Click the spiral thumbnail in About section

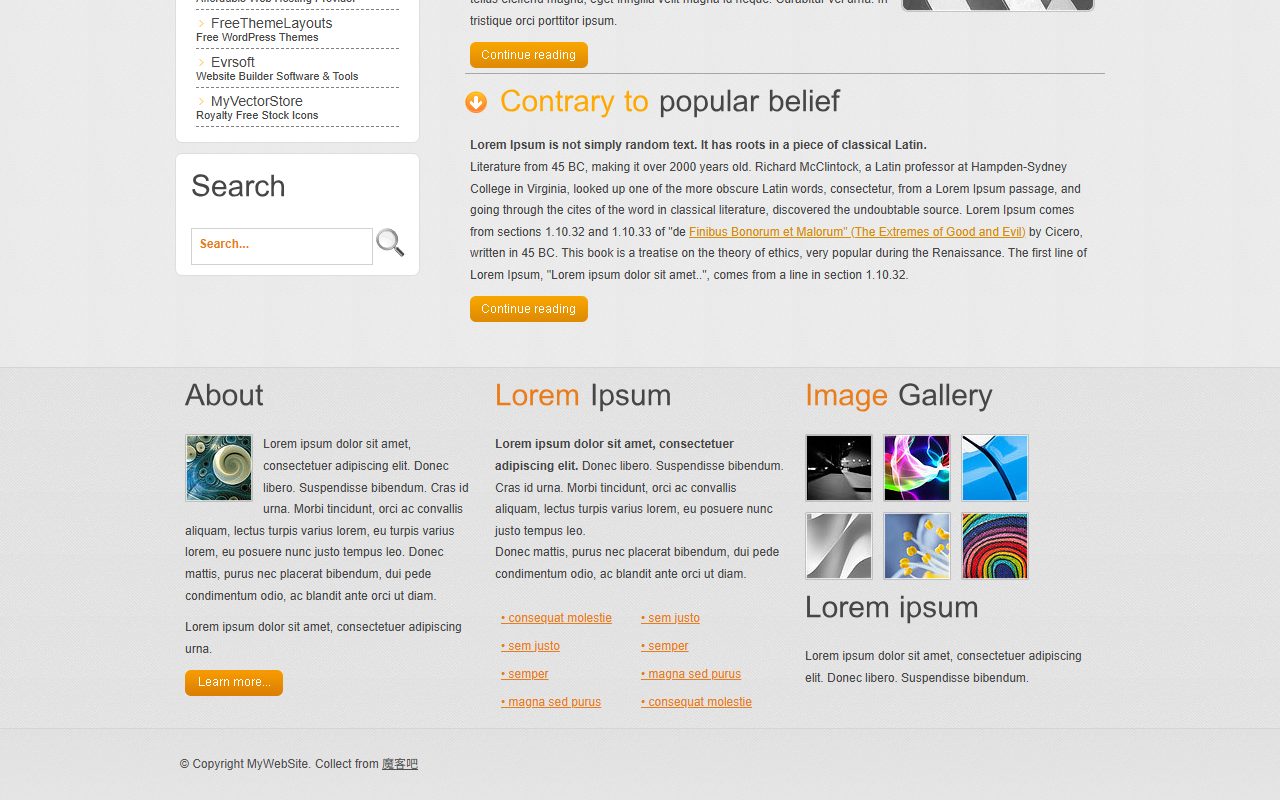point(219,468)
